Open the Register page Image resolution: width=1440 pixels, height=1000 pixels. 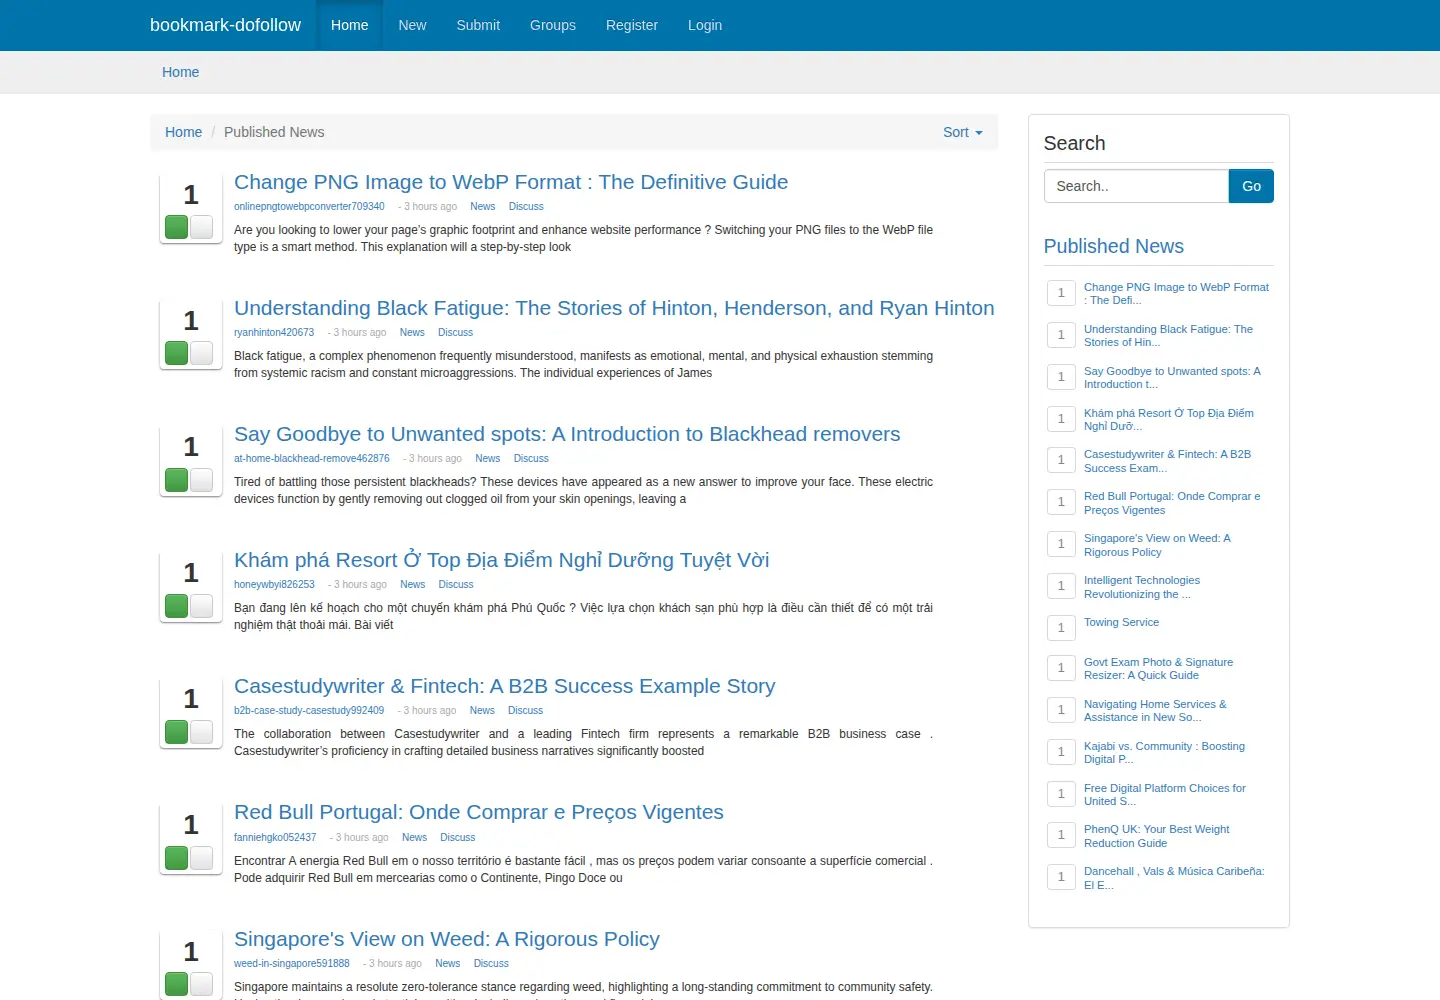tap(632, 25)
